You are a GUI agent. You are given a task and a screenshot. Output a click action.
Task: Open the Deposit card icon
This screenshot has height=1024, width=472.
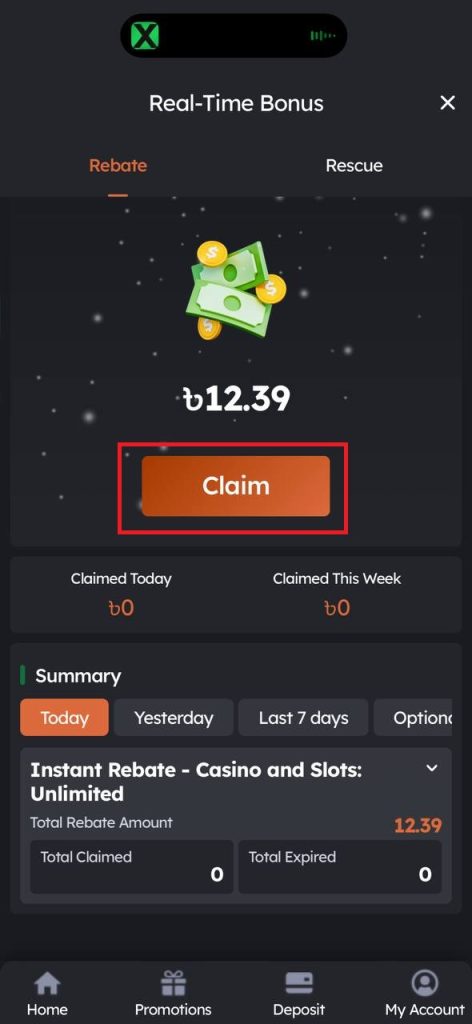pos(299,983)
